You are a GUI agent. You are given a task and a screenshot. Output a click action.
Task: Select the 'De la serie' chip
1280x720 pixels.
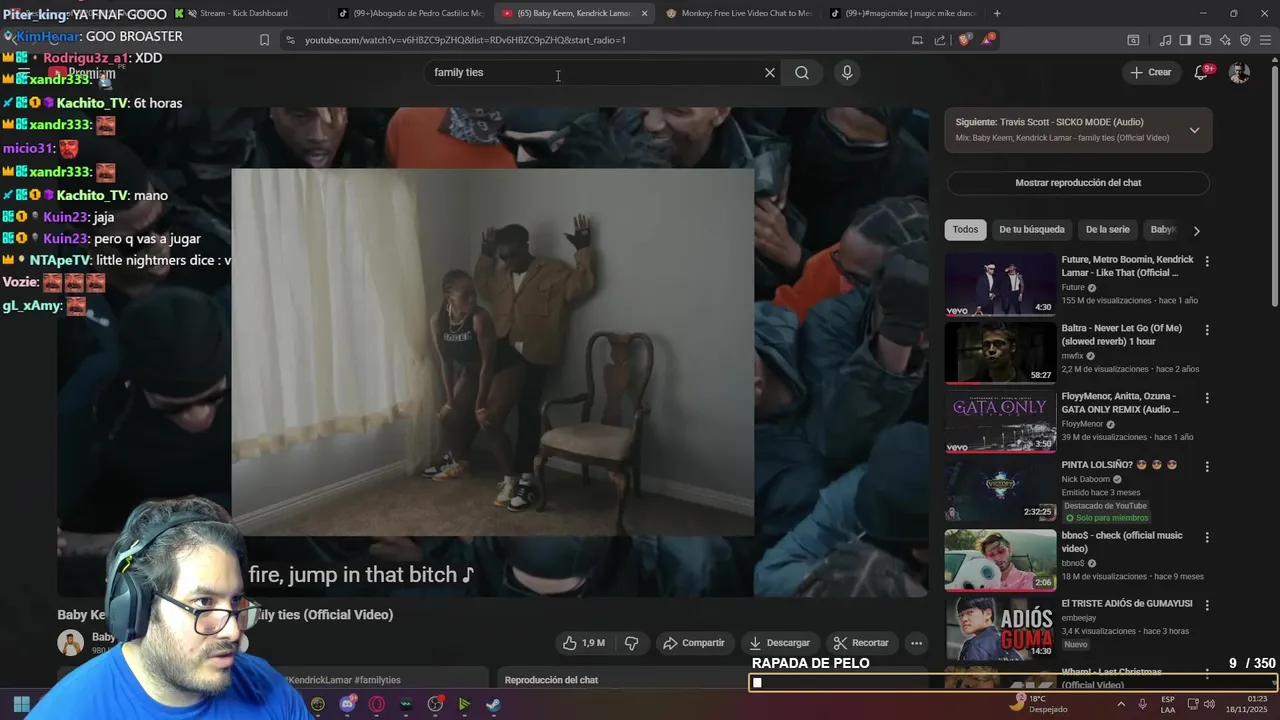point(1107,229)
